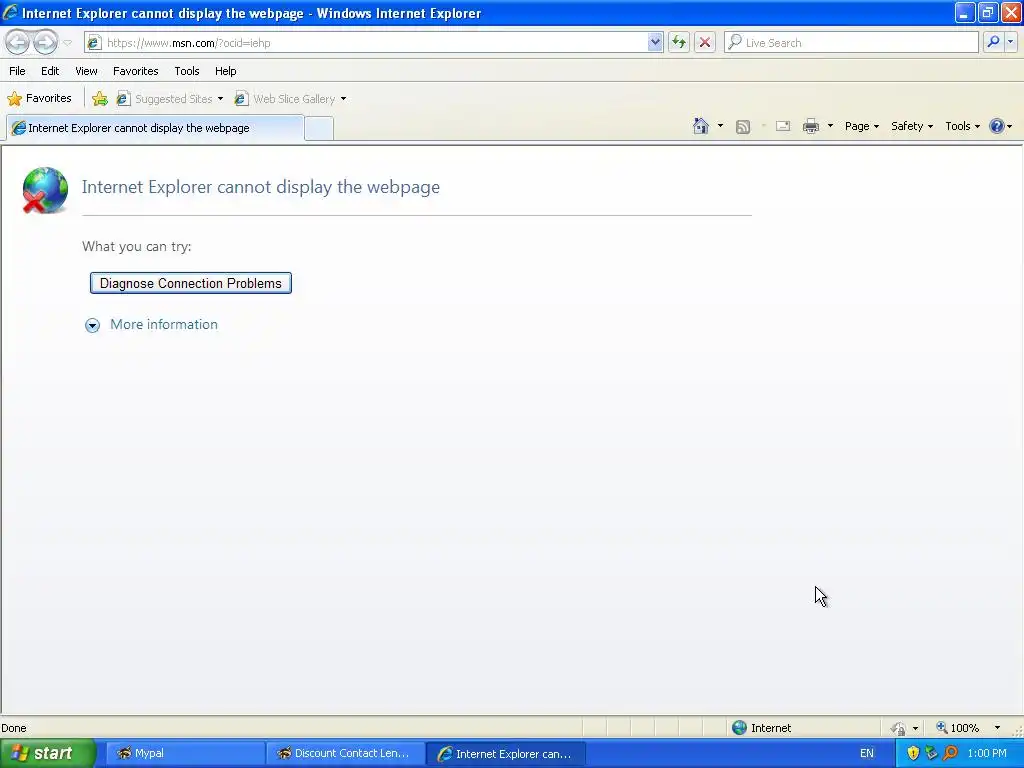This screenshot has width=1024, height=768.
Task: Click the EN language indicator
Action: [867, 753]
